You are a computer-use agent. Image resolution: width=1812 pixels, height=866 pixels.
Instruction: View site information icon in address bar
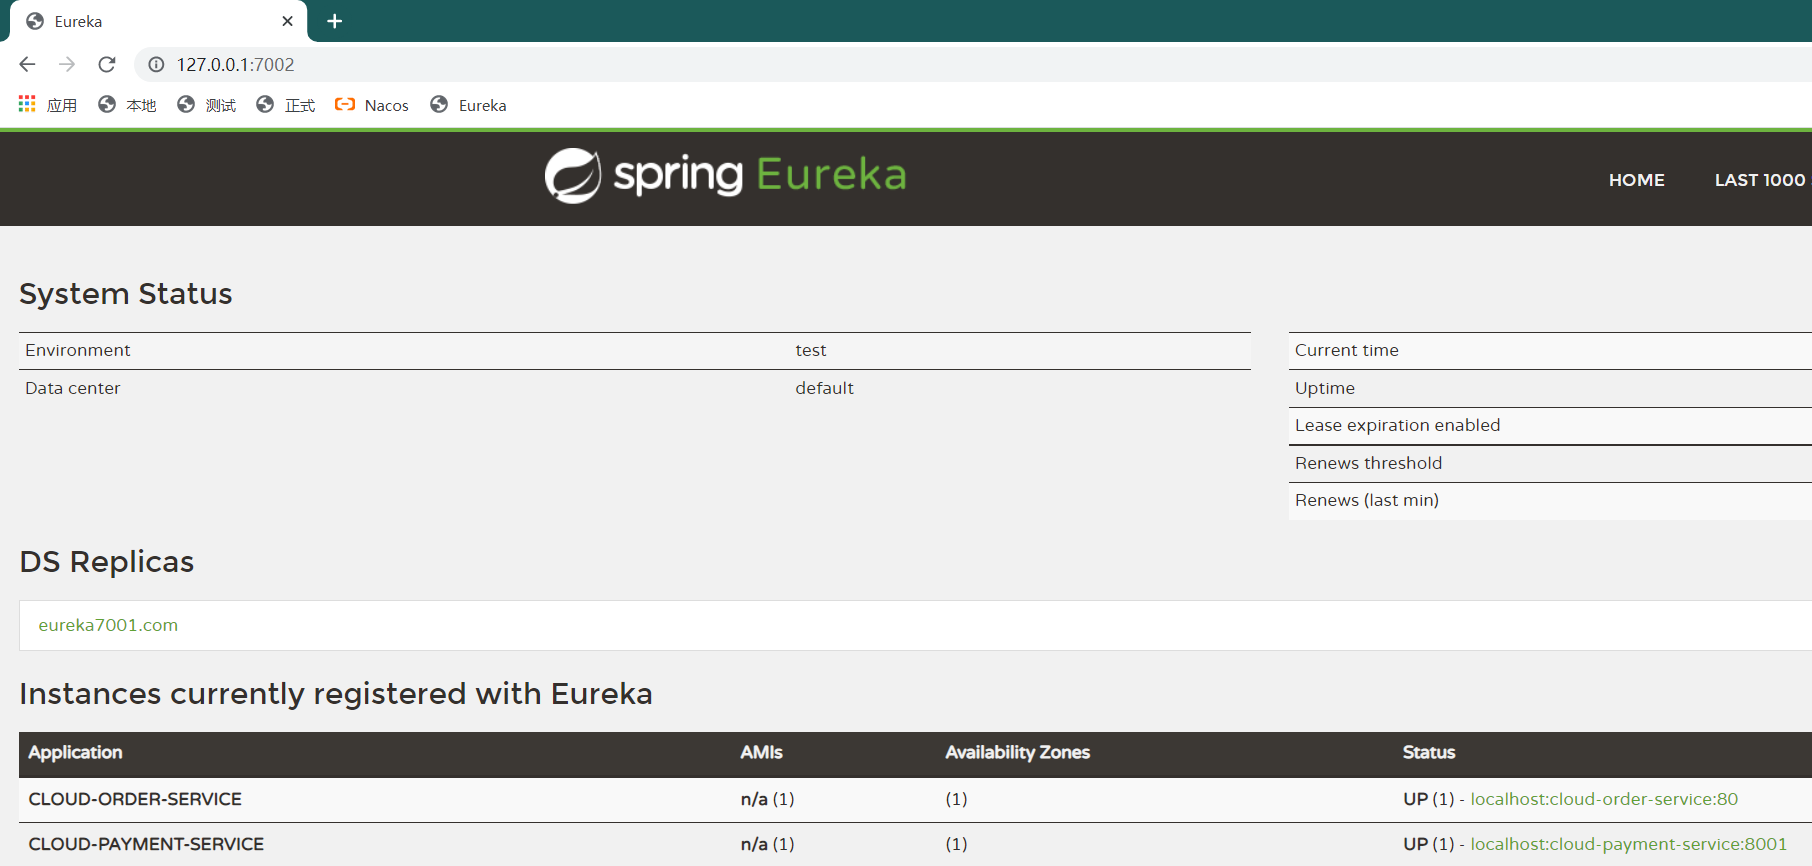click(156, 64)
